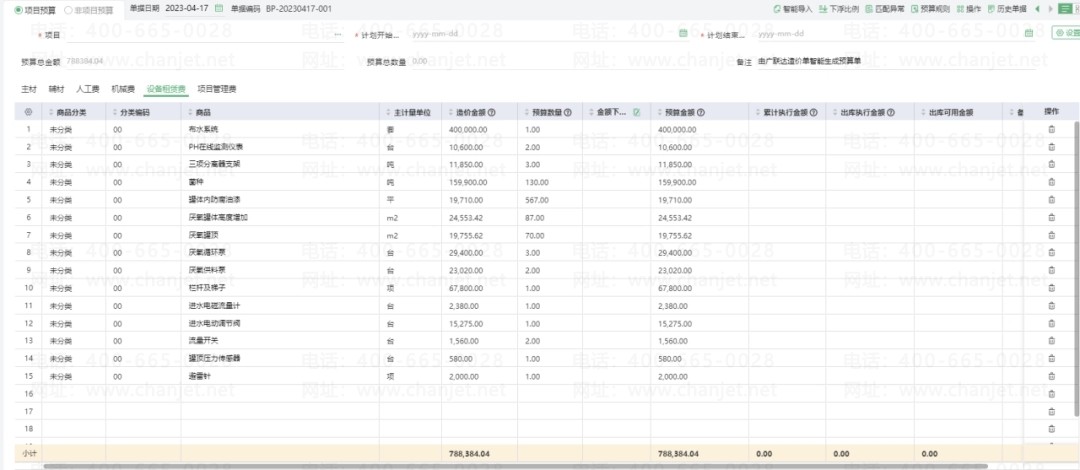Select 预算数量 cell 567.00
1080x470 pixels.
[x=550, y=200]
